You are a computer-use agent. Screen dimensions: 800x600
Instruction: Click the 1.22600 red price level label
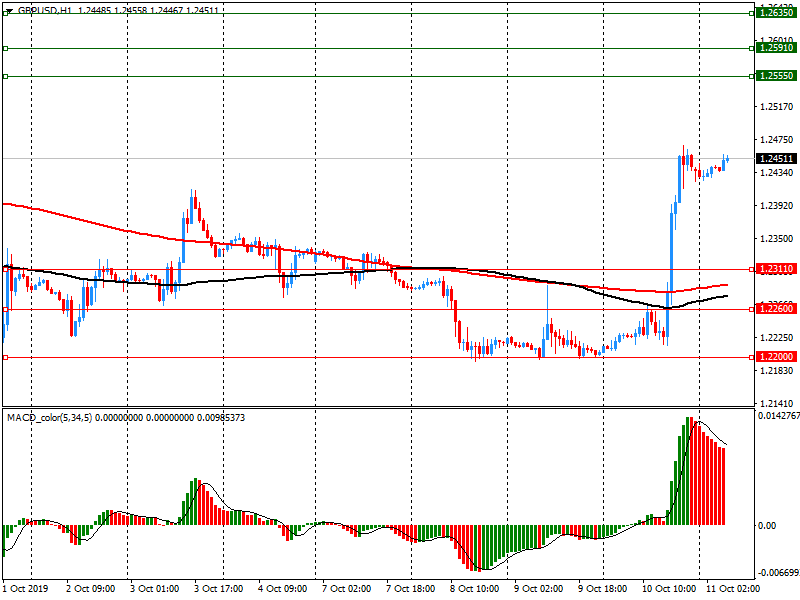click(776, 309)
